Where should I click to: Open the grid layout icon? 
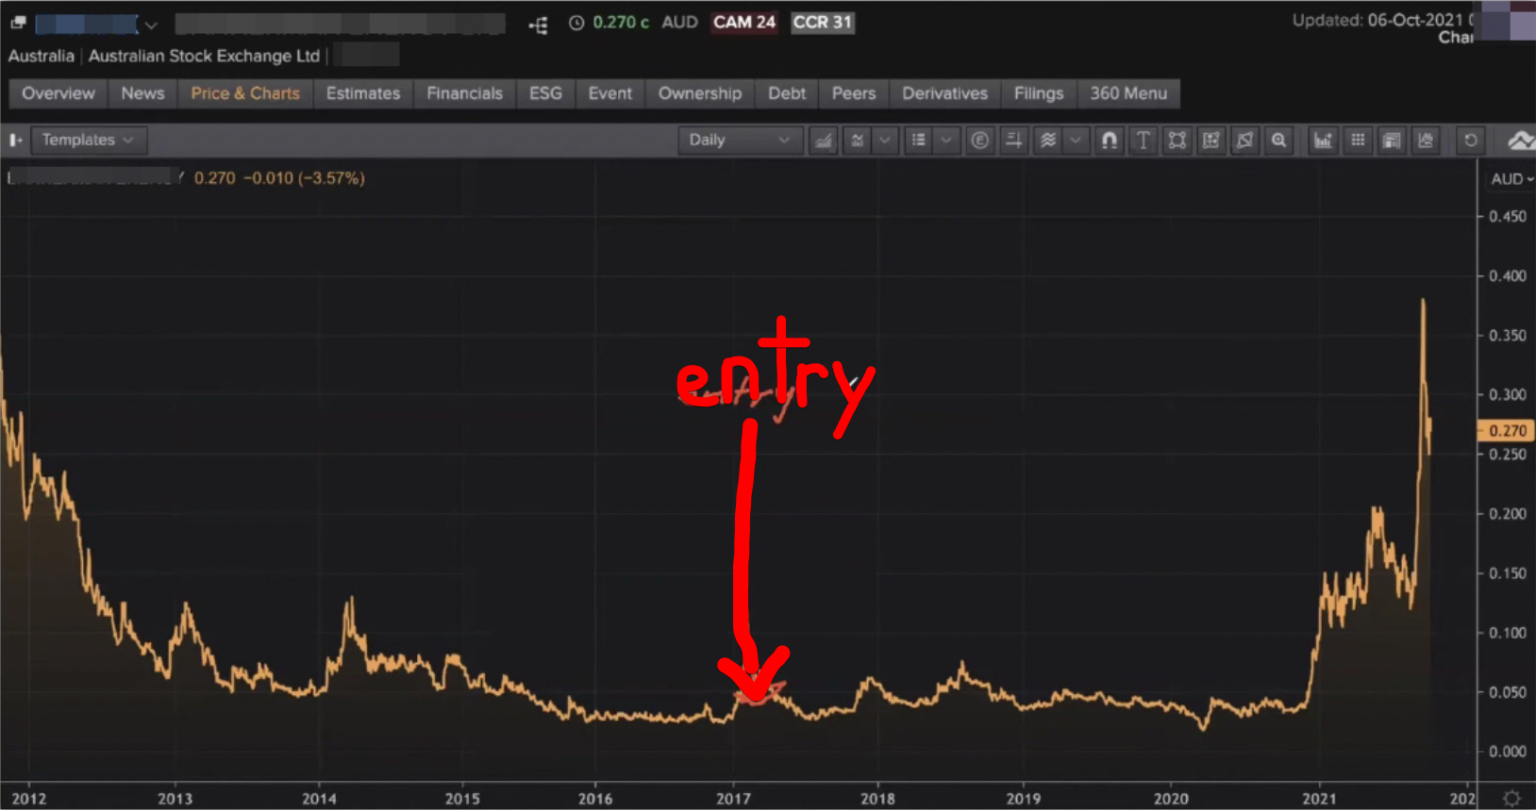pyautogui.click(x=1357, y=140)
